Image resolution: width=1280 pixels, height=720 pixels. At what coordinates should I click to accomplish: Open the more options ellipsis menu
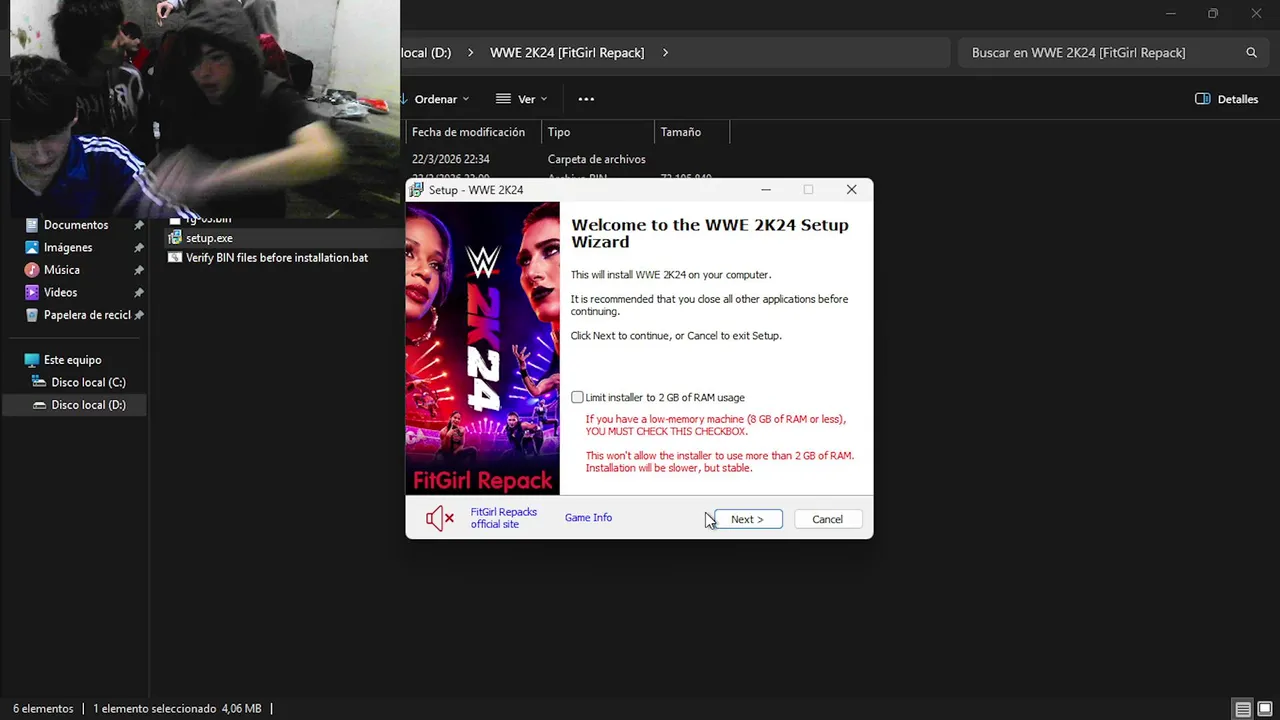pyautogui.click(x=586, y=99)
